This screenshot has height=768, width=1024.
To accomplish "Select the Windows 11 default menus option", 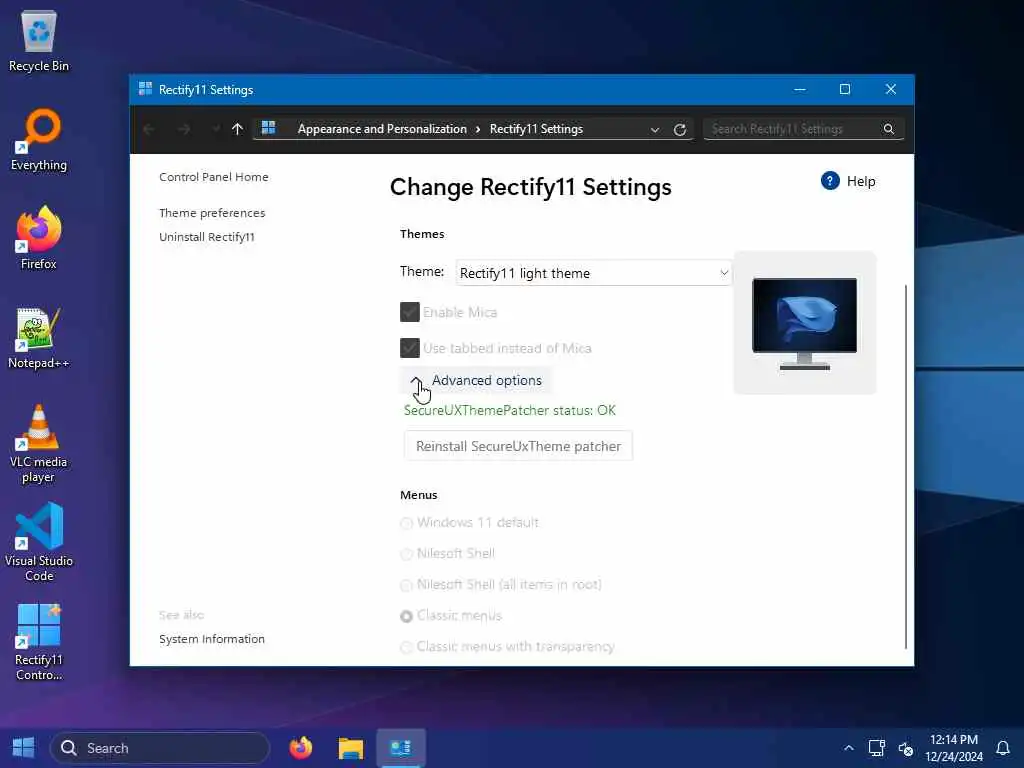I will pyautogui.click(x=406, y=523).
